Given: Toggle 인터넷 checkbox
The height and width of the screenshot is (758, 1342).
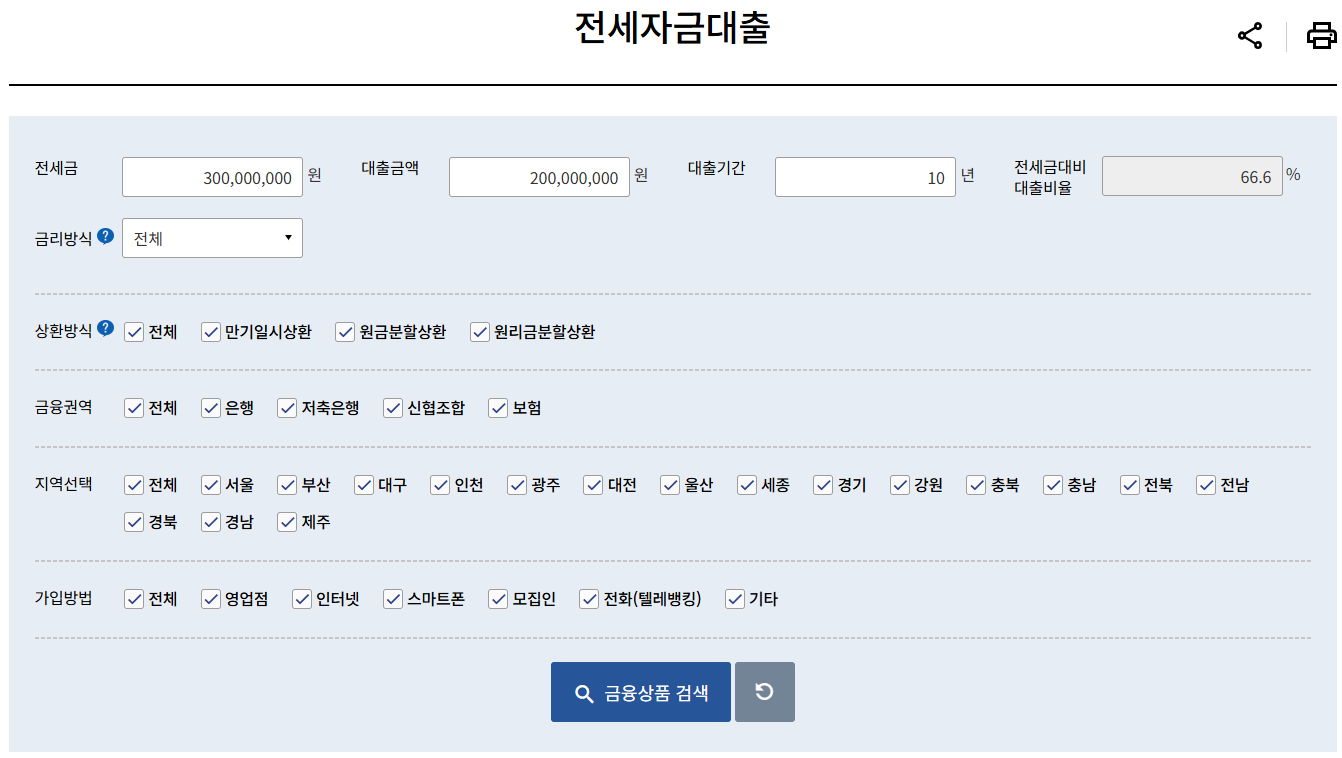Looking at the screenshot, I should (302, 599).
